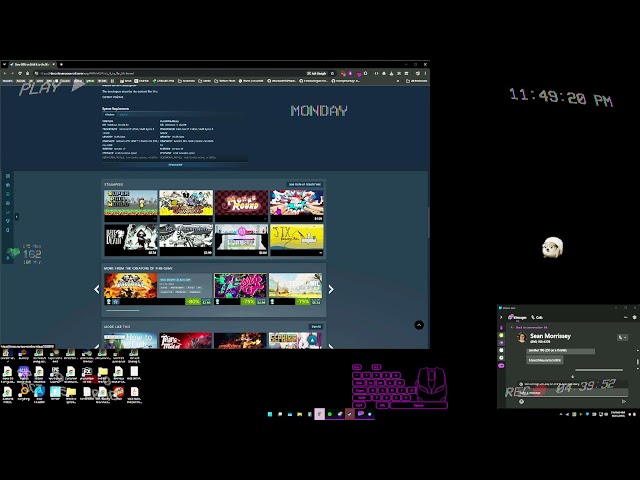Switch to Calls tab in Phone Link
Image resolution: width=640 pixels, height=480 pixels.
[x=537, y=317]
